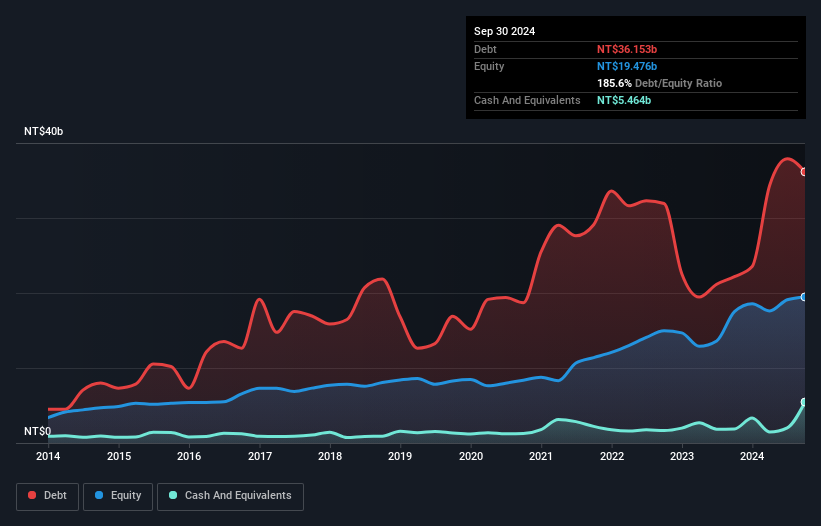Select the 2022 x-axis label
Image resolution: width=821 pixels, height=526 pixels.
click(x=612, y=456)
